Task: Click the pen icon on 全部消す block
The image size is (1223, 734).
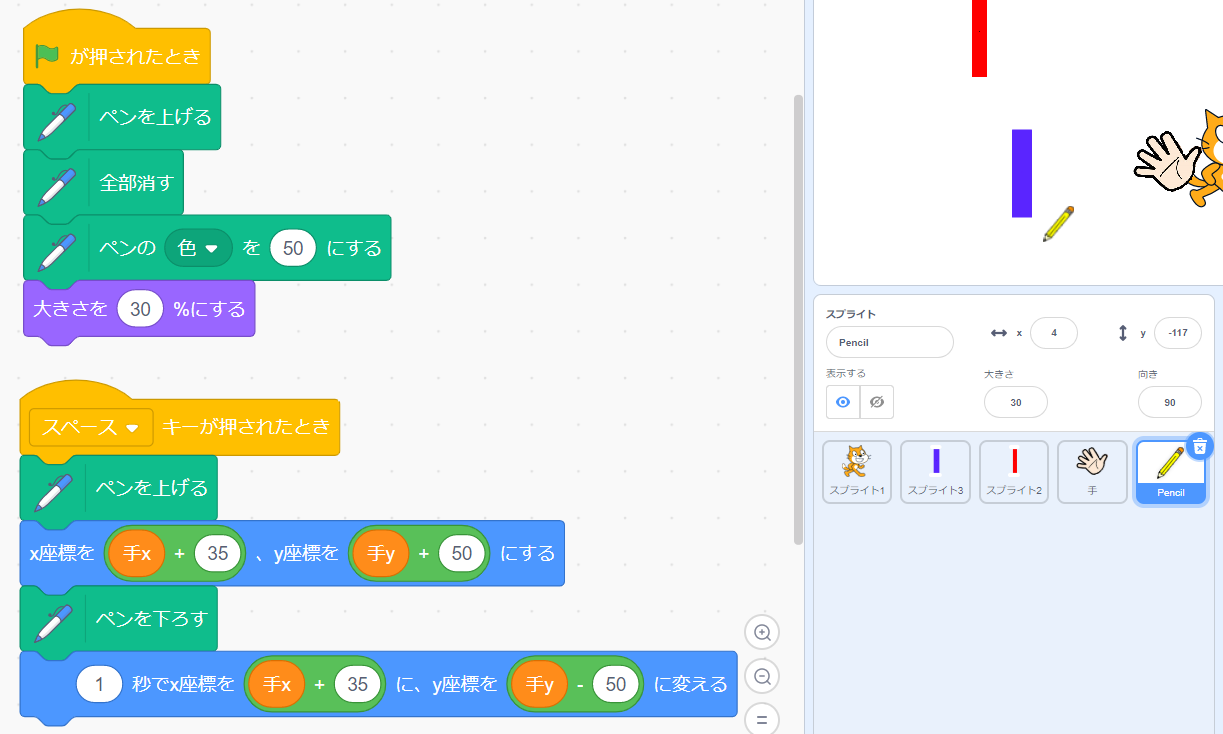Action: pos(56,184)
